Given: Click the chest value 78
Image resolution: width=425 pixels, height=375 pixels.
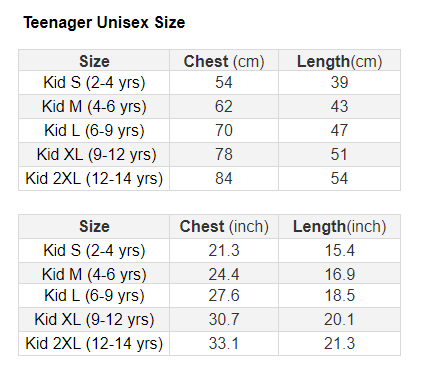Looking at the screenshot, I should click(x=224, y=154).
